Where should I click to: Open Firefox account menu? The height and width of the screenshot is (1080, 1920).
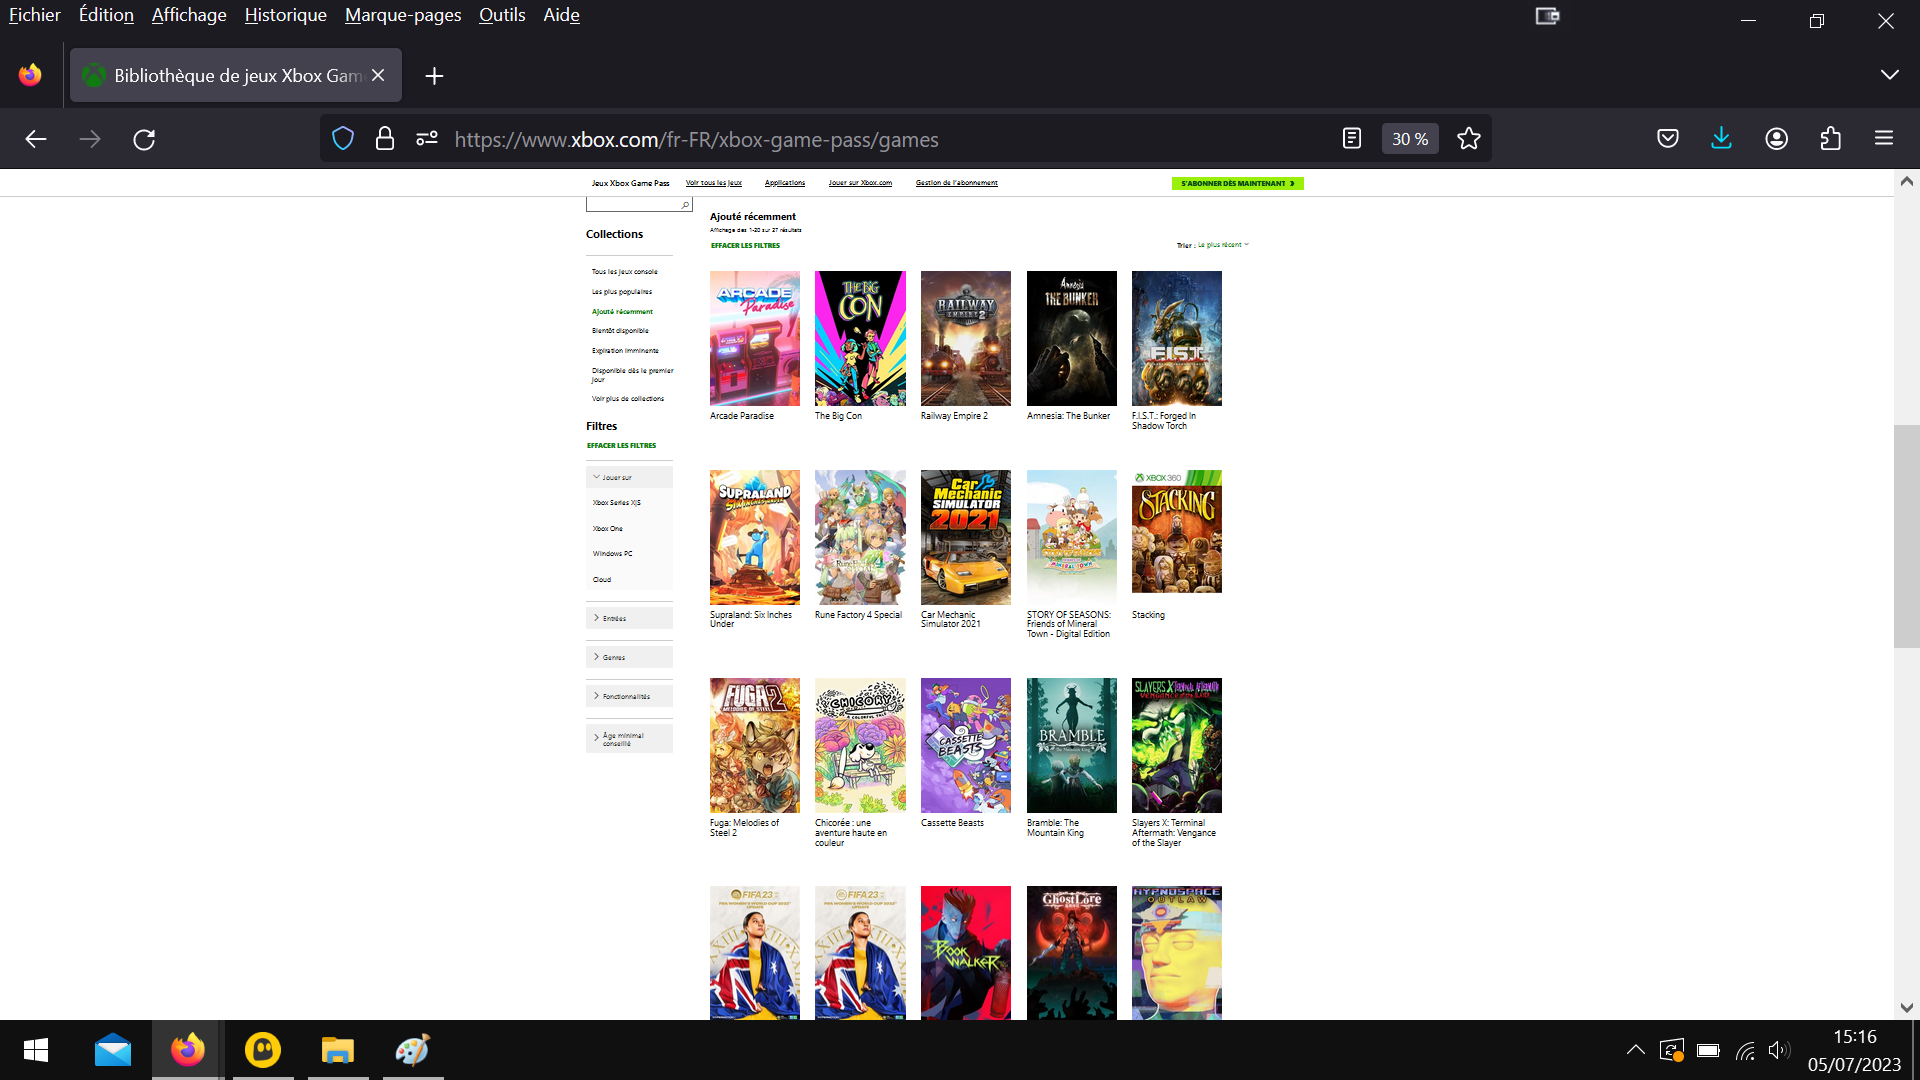point(1777,139)
